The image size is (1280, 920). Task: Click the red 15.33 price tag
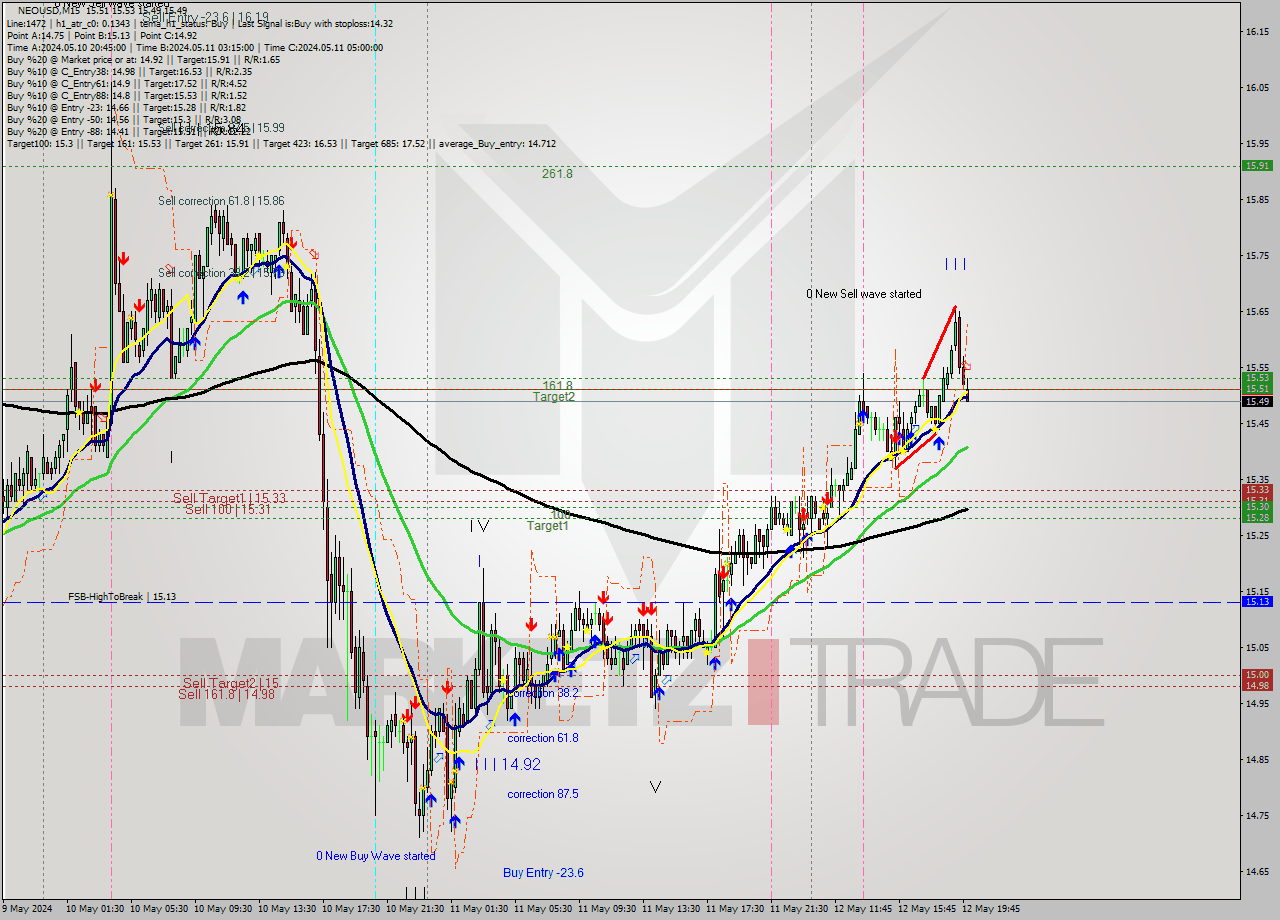[x=1257, y=490]
